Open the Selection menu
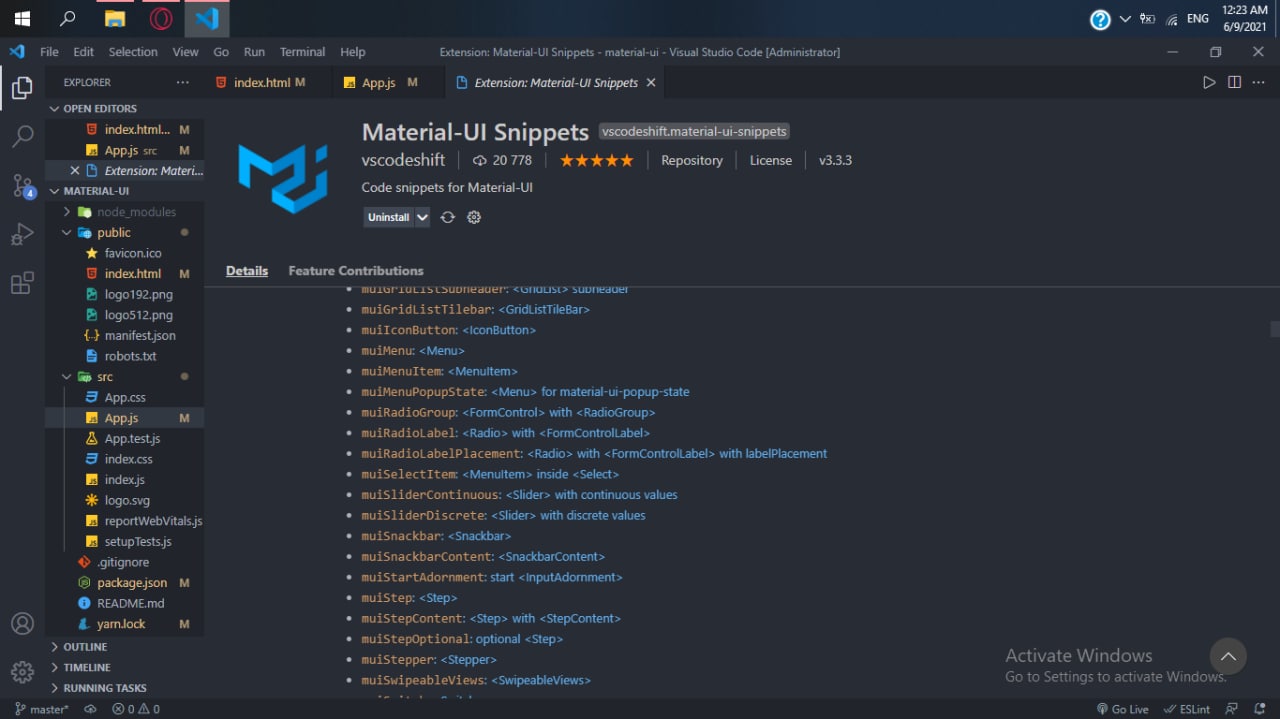 click(x=133, y=52)
